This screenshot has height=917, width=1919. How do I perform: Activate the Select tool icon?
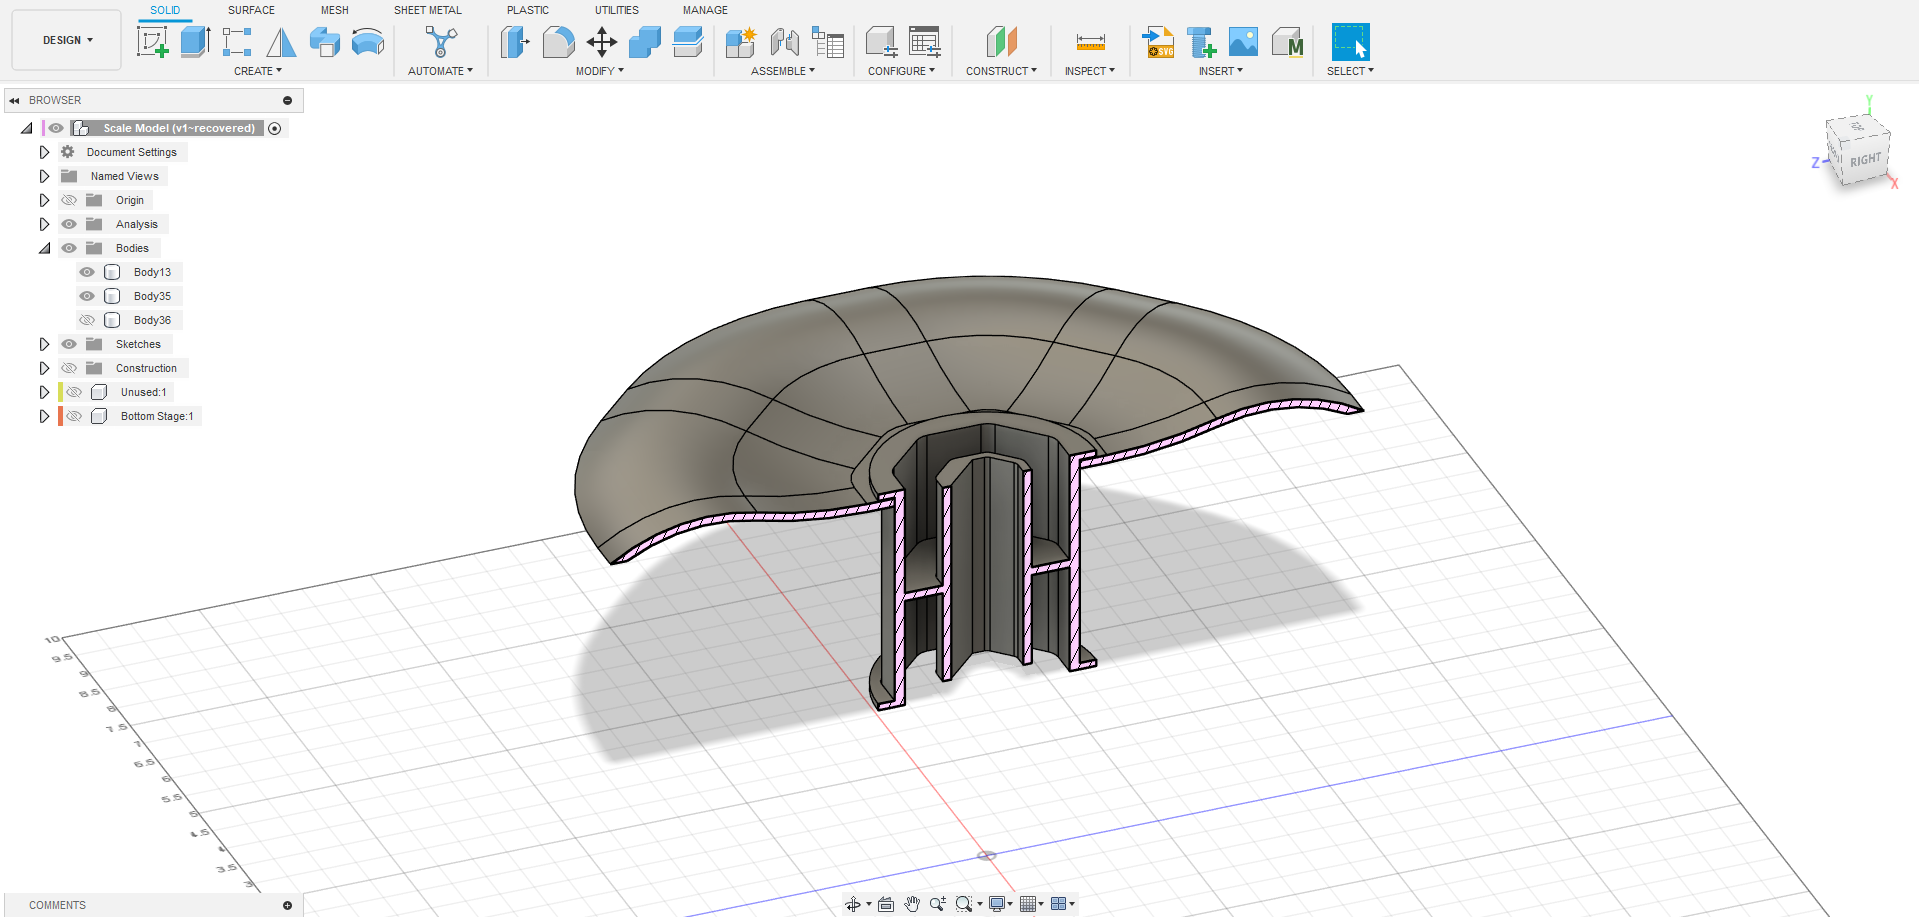click(1351, 42)
